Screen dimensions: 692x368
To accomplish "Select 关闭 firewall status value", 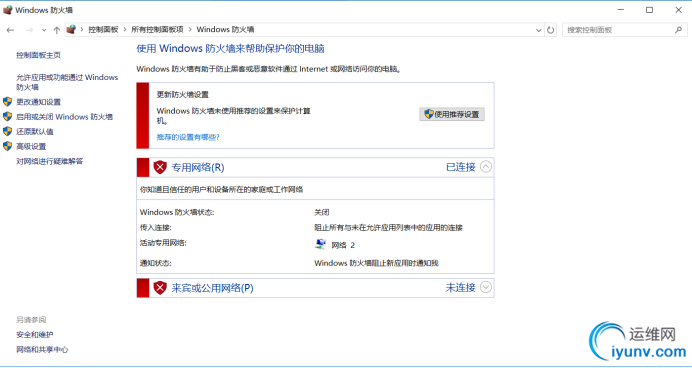I will [322, 212].
